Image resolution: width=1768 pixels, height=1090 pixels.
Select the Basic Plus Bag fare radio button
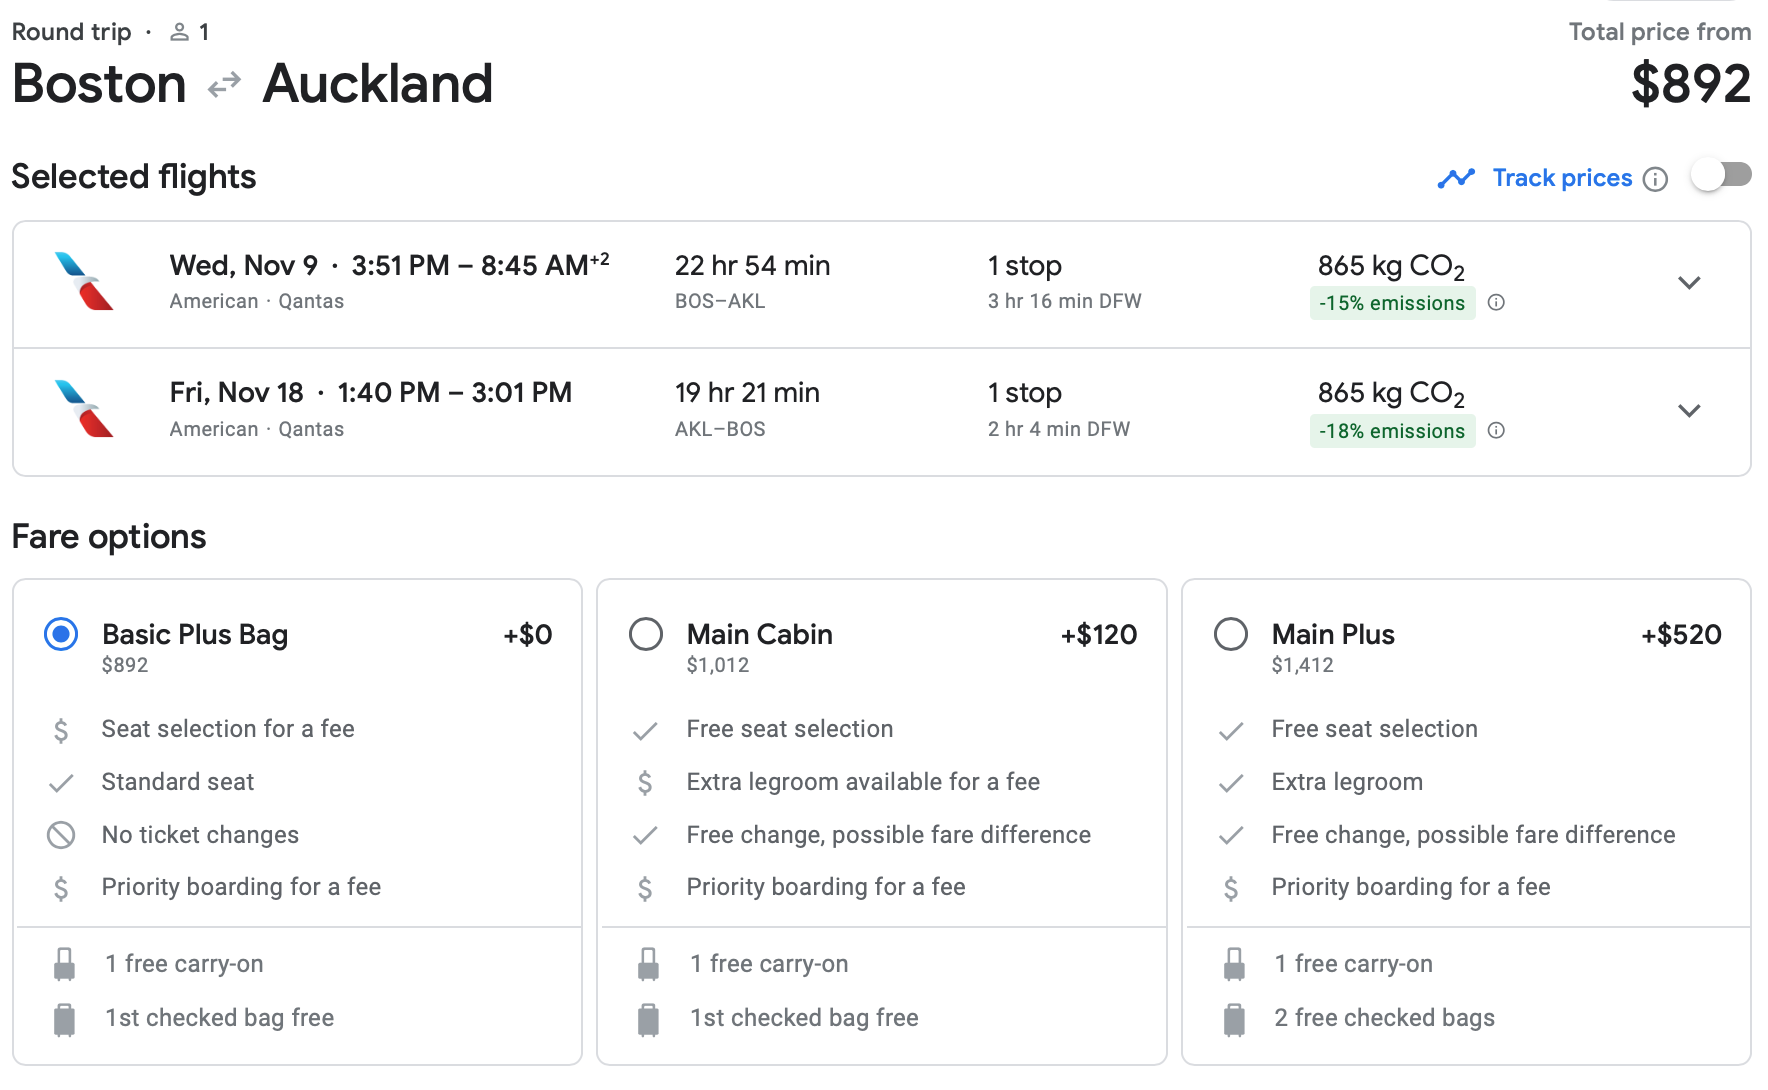tap(61, 634)
